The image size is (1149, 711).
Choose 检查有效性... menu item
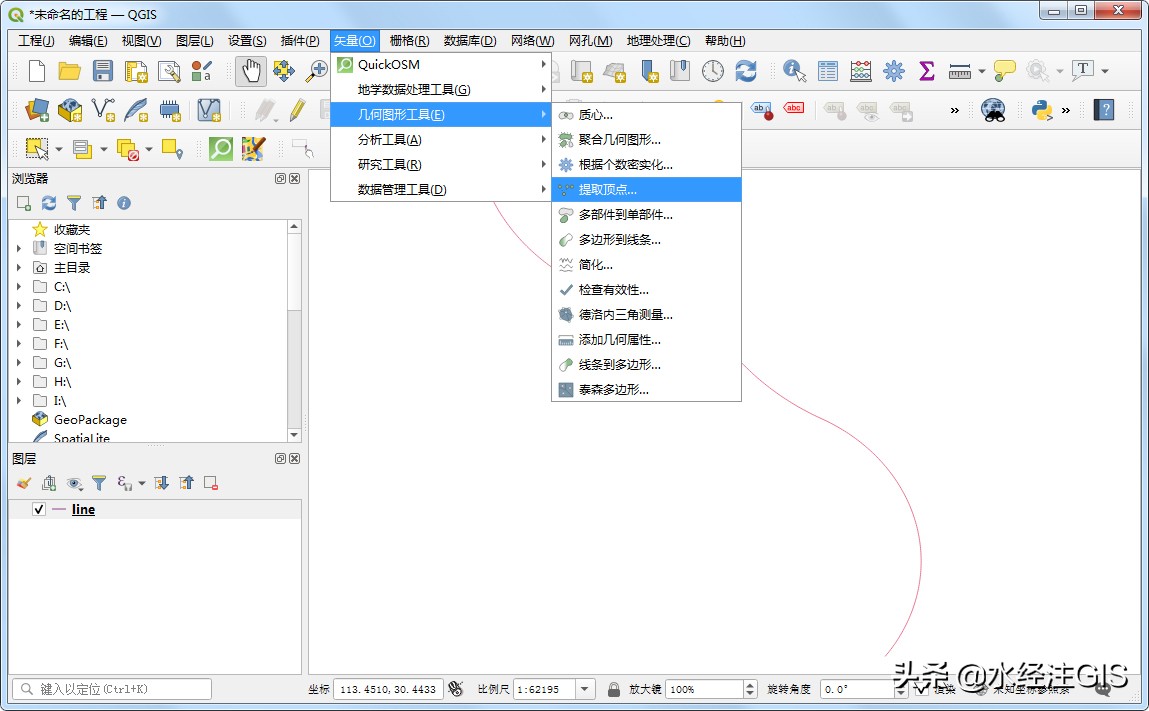646,290
